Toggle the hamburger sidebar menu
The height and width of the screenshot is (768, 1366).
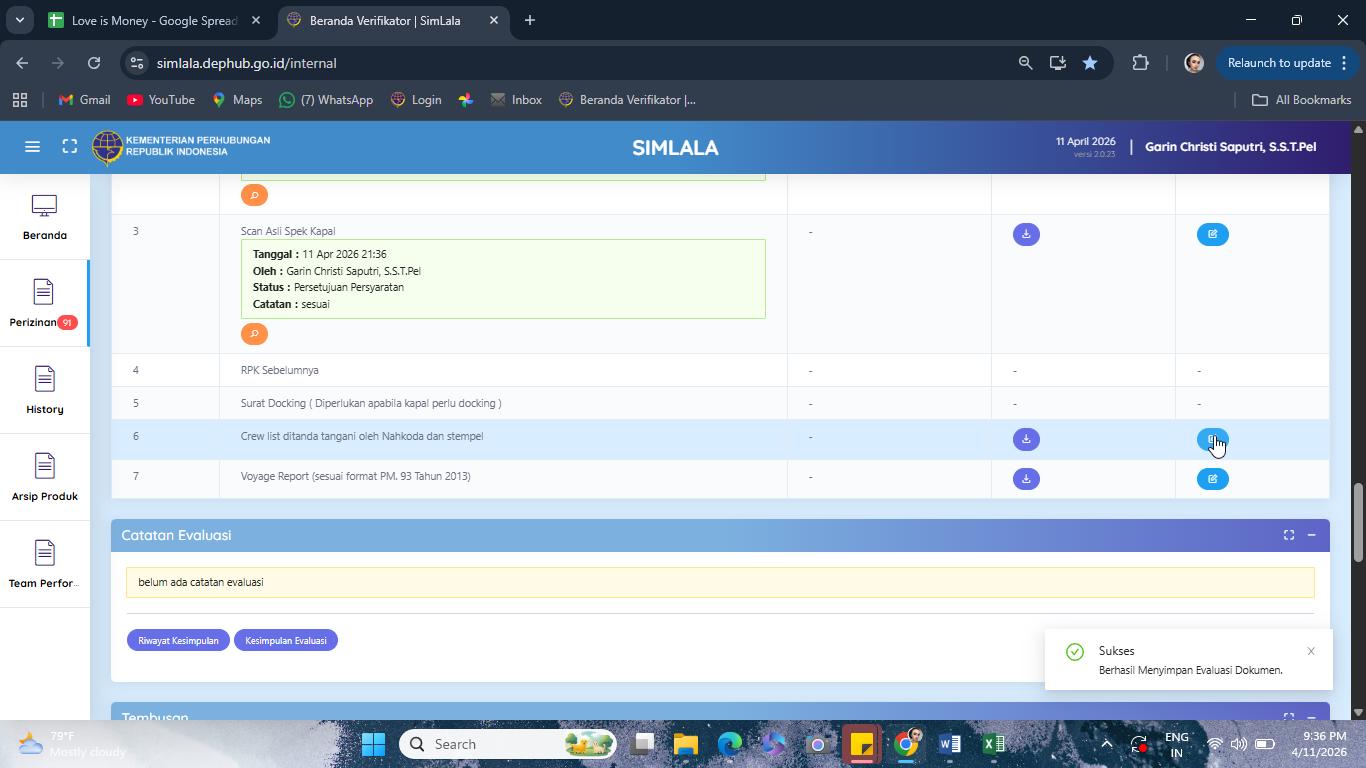point(32,147)
